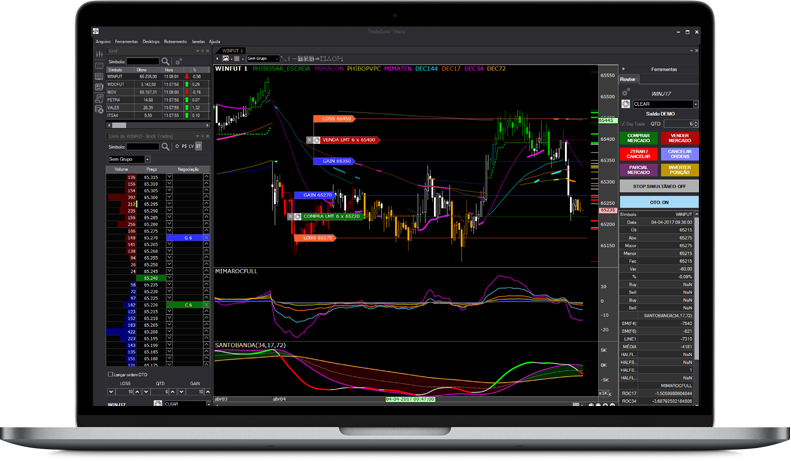The height and width of the screenshot is (461, 791).
Task: Expand the CLEAR broker dropdown in the Router
Action: [695, 104]
